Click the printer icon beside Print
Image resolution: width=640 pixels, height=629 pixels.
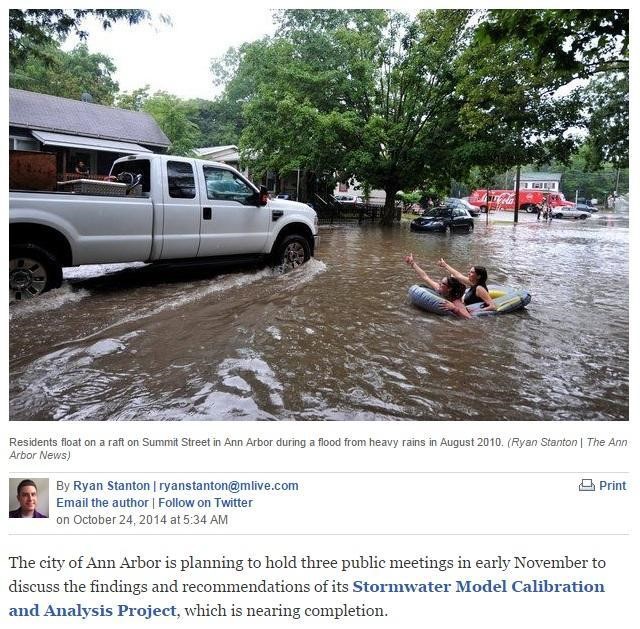tap(587, 485)
